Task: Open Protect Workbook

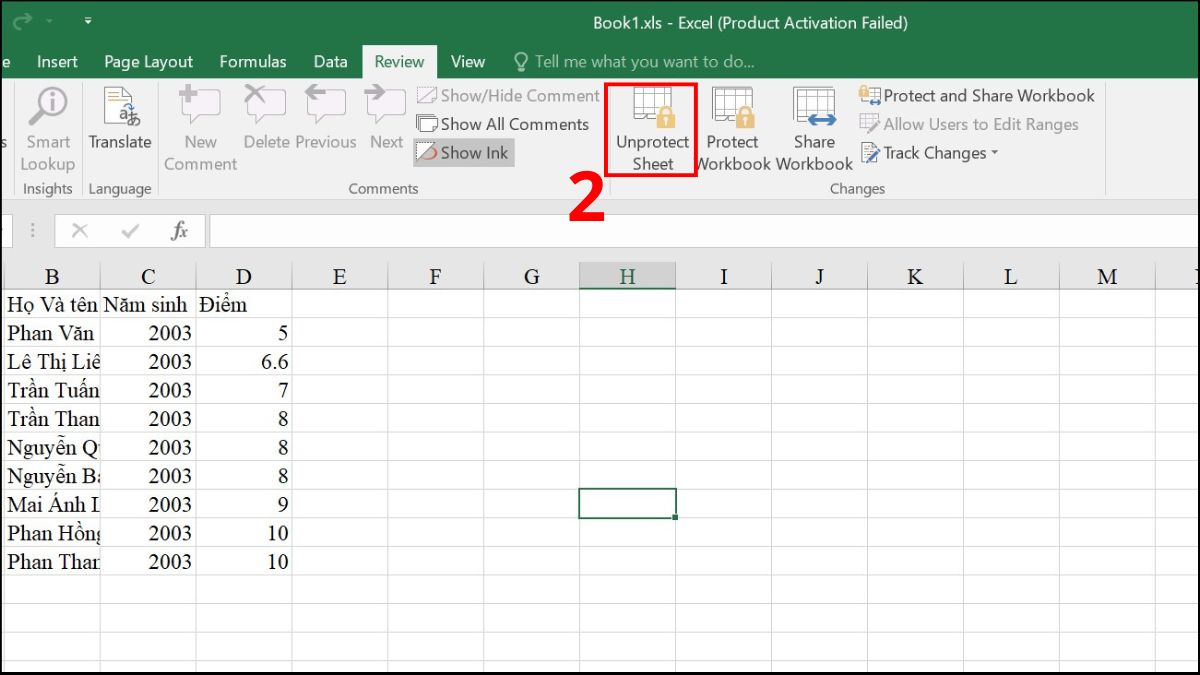Action: [x=733, y=130]
